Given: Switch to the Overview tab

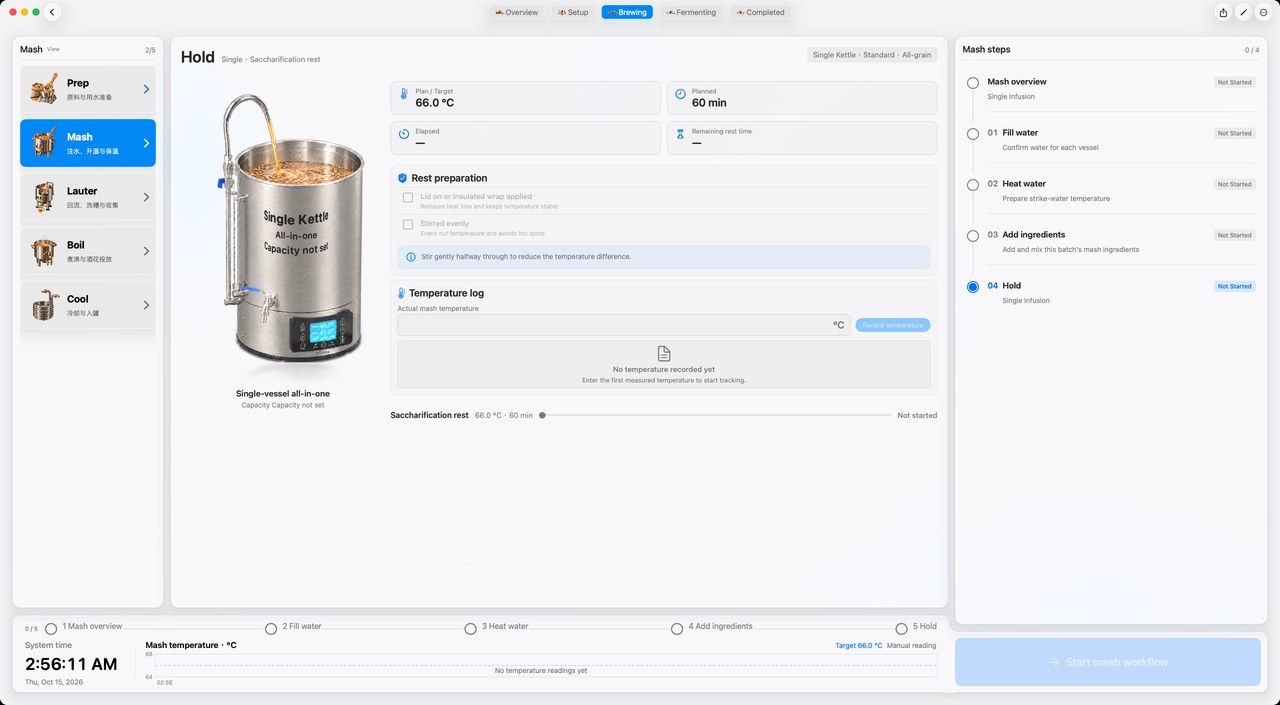Looking at the screenshot, I should tap(516, 12).
